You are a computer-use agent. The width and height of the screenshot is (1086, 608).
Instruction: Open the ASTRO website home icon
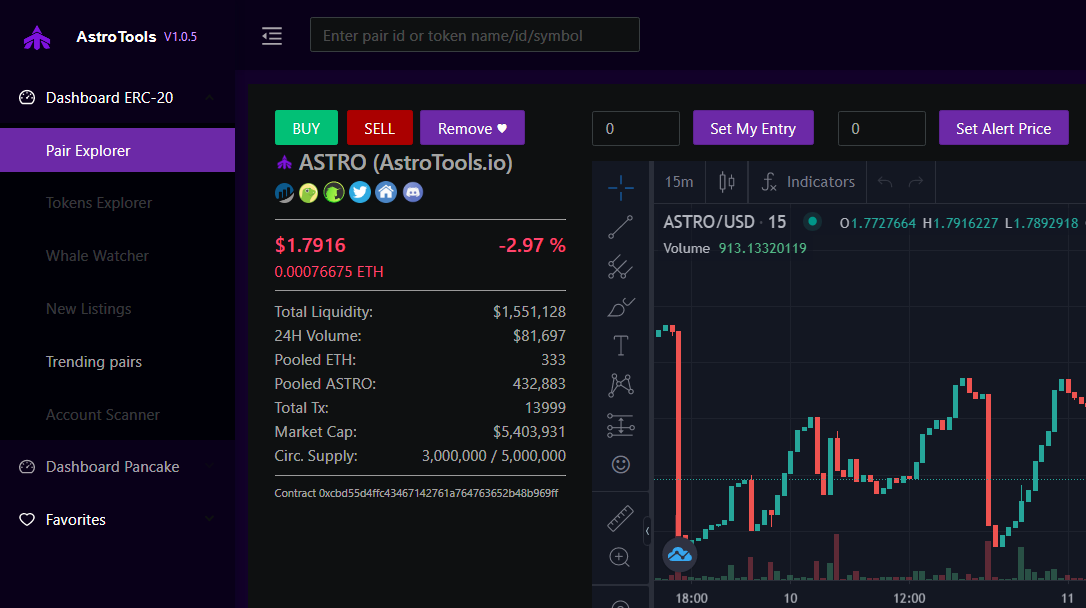386,193
